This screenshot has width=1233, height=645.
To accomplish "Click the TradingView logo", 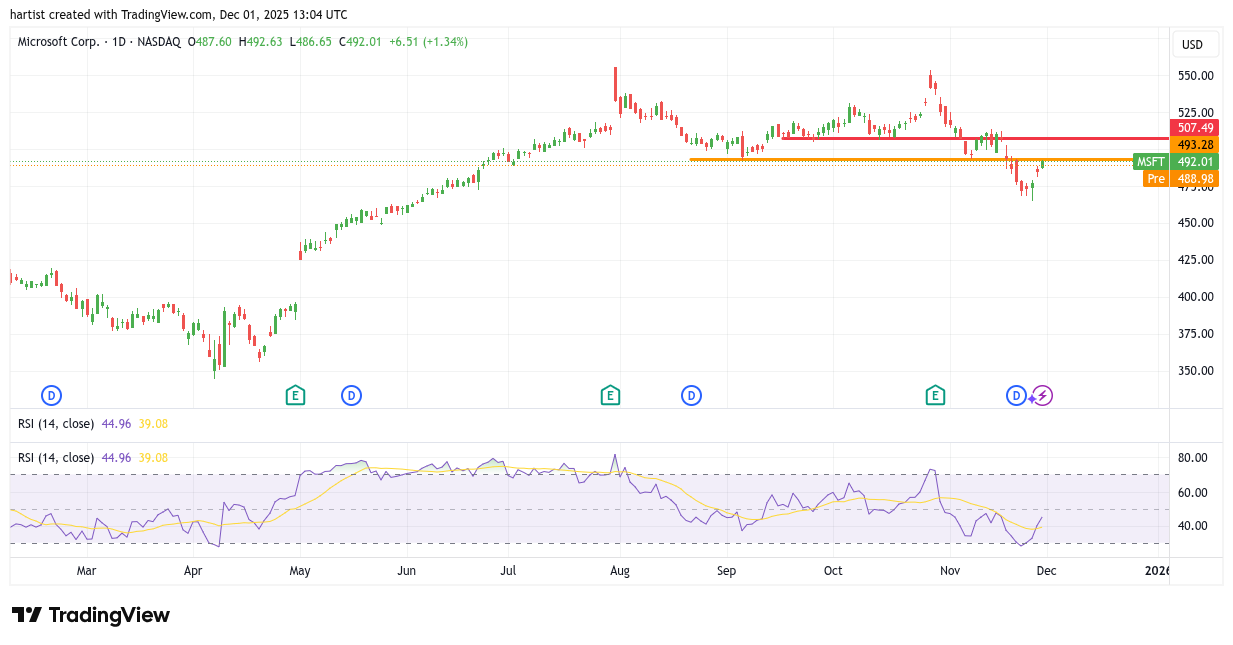I will 90,615.
